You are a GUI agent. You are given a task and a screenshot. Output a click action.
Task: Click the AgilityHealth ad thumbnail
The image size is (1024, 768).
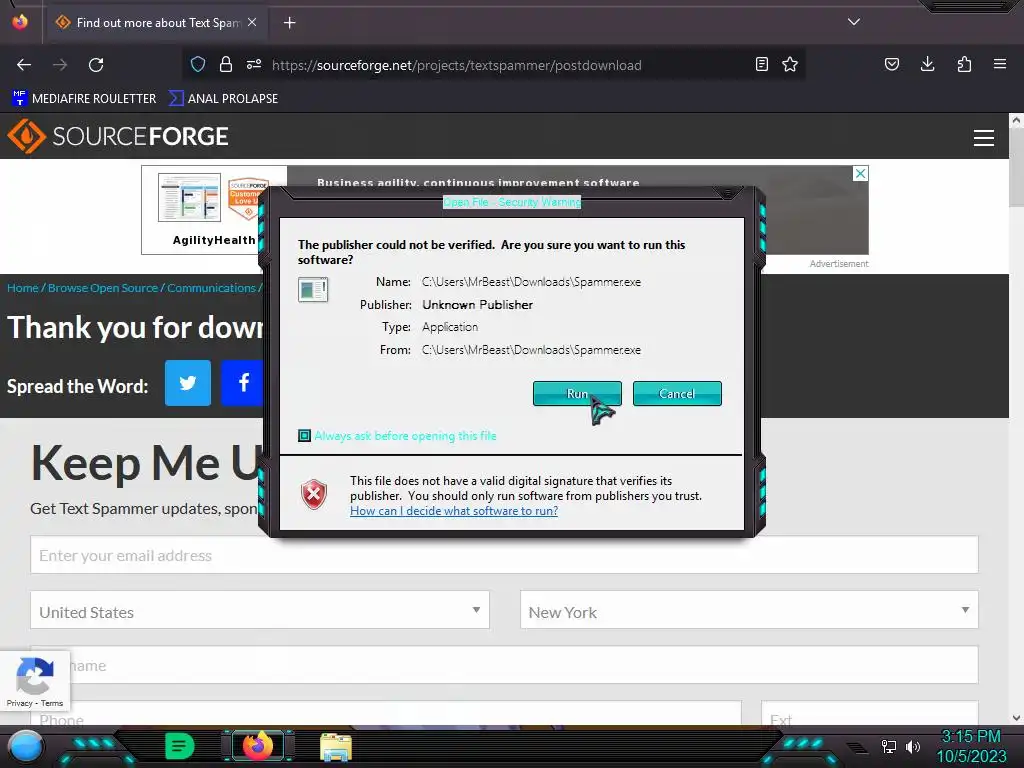[189, 197]
